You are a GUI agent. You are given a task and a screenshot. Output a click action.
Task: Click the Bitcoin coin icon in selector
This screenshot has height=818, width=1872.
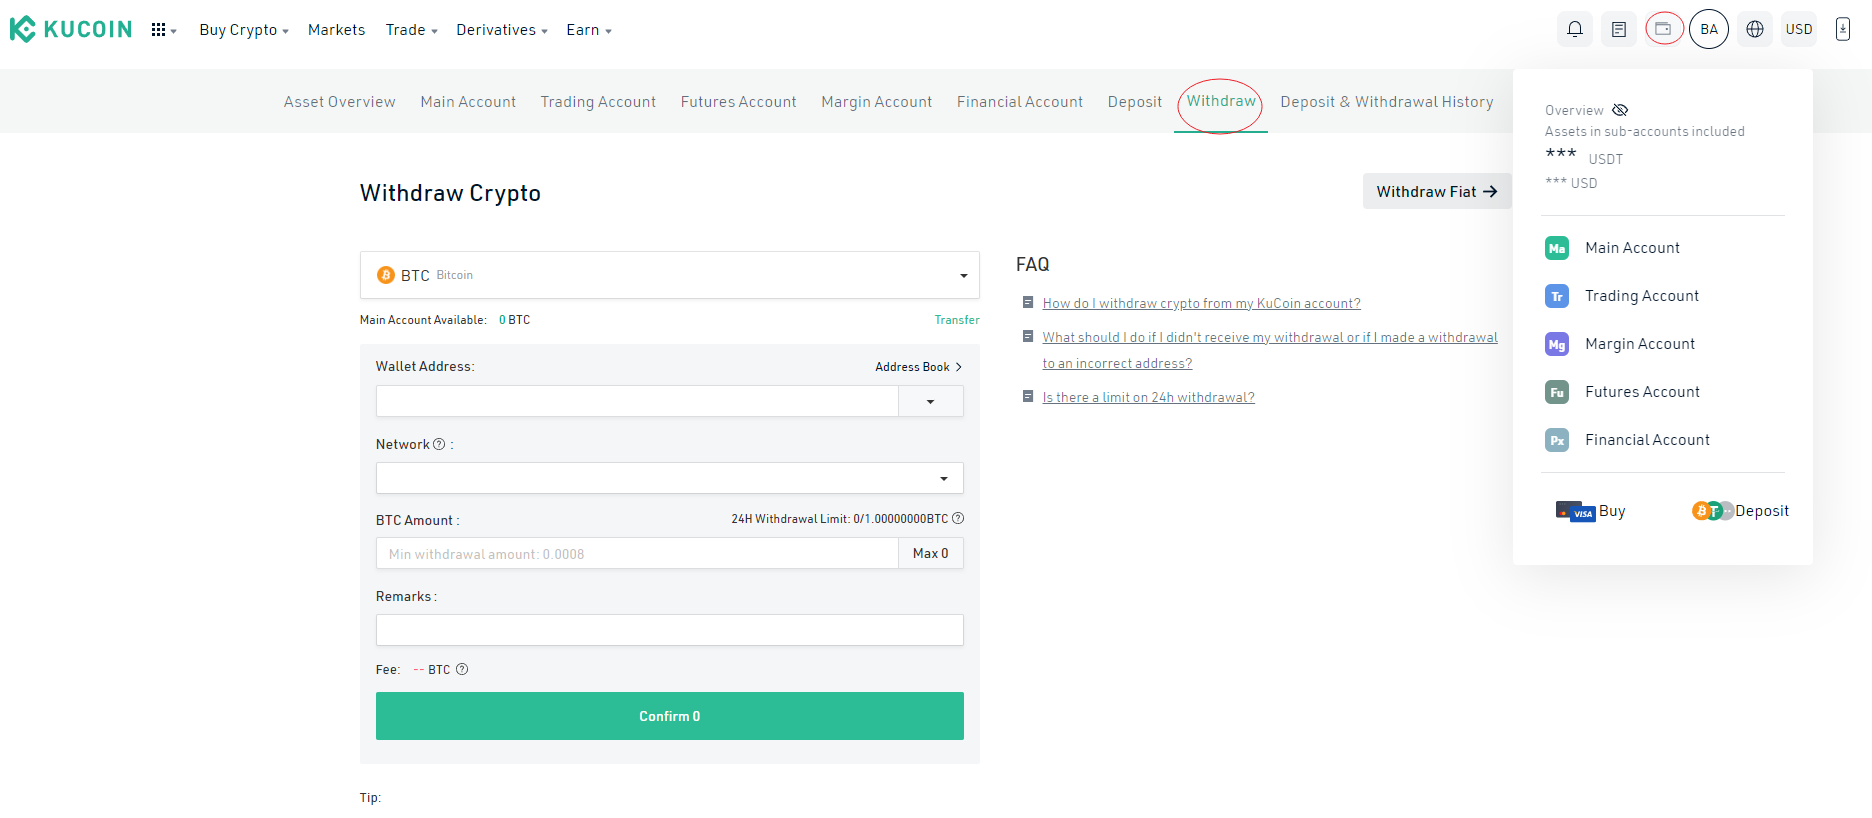click(x=386, y=275)
